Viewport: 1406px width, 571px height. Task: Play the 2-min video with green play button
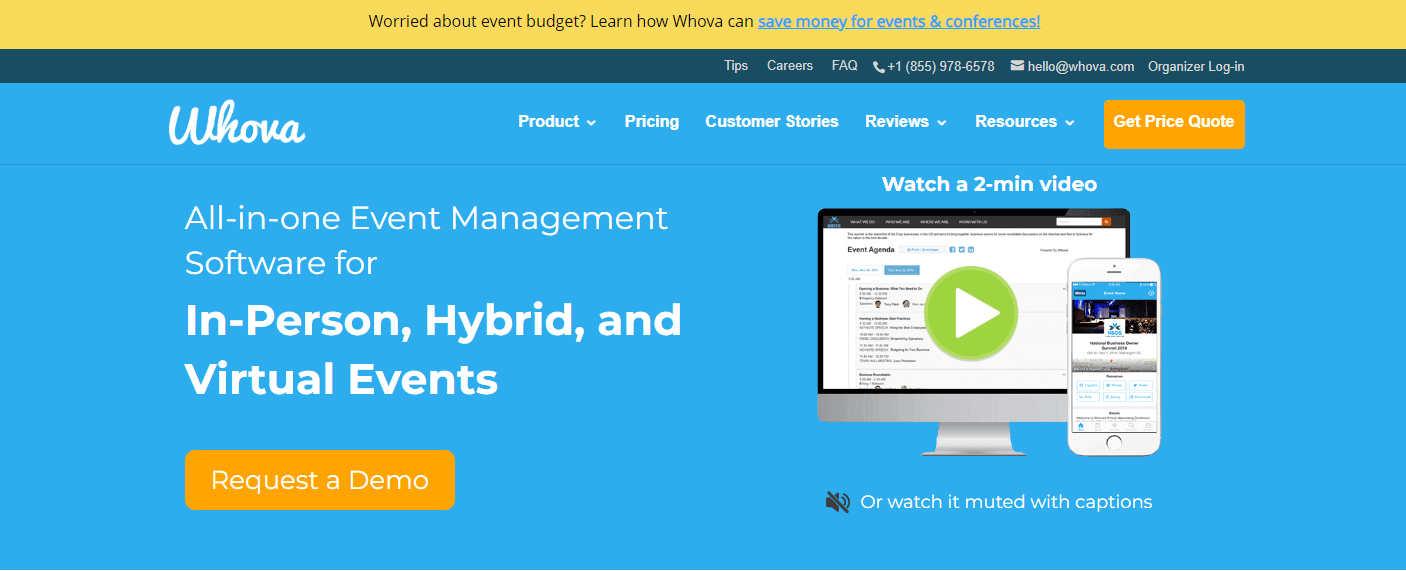click(x=970, y=314)
